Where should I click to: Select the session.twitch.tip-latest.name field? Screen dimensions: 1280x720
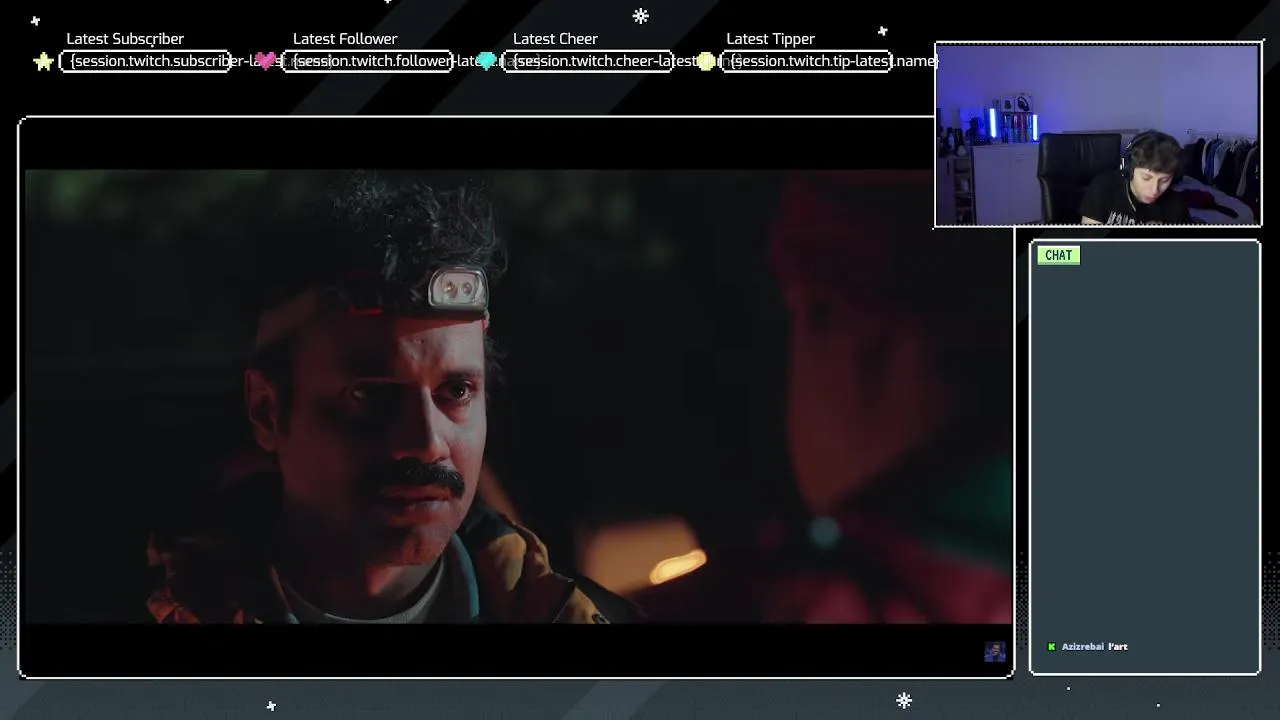pyautogui.click(x=806, y=61)
